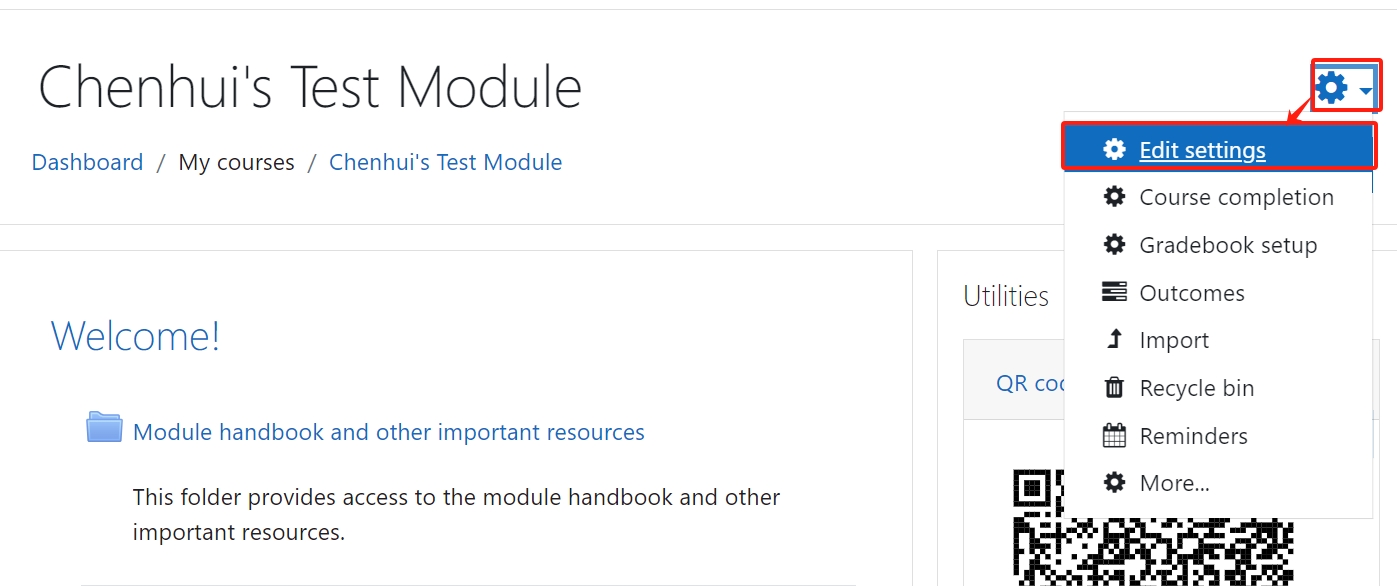The image size is (1397, 586).
Task: Open the blue folder icon beside Module handbook
Action: click(x=103, y=427)
